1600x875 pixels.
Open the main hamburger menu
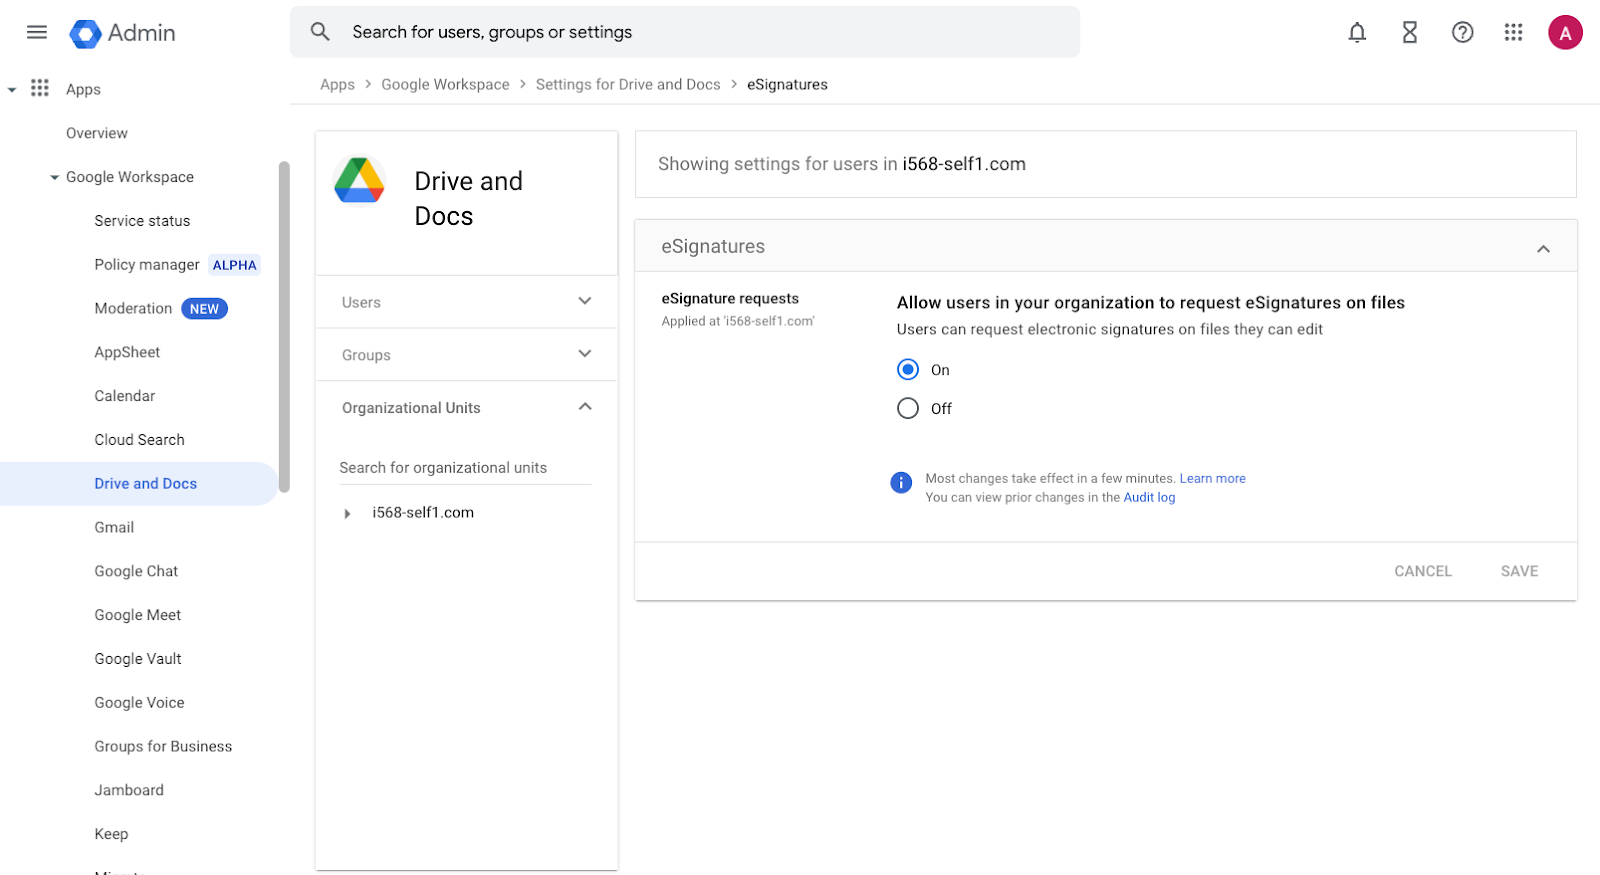click(x=37, y=32)
